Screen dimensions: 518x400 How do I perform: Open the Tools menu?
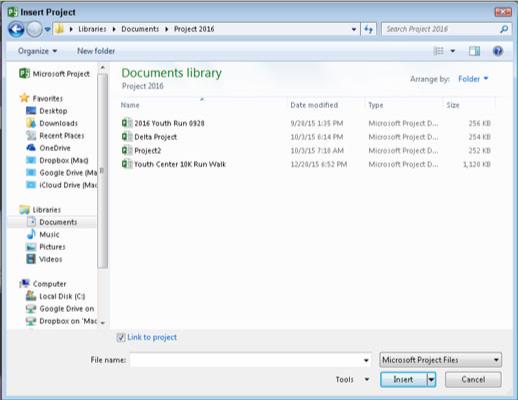point(352,379)
